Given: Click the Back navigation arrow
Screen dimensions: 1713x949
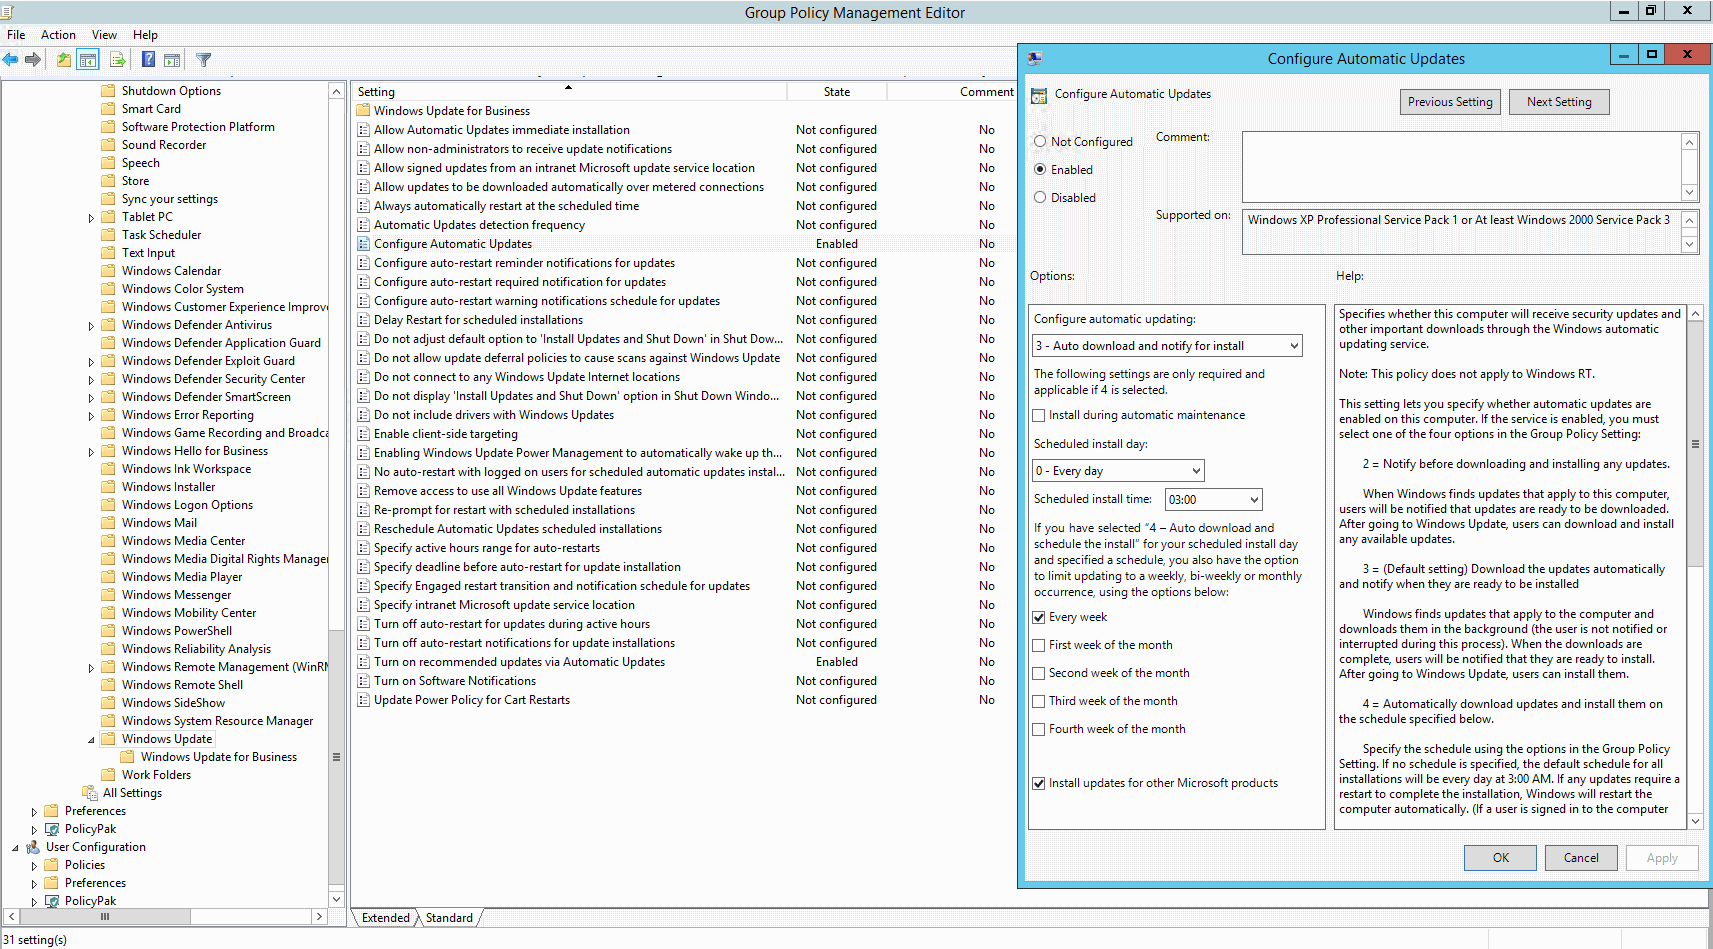Looking at the screenshot, I should pyautogui.click(x=10, y=59).
